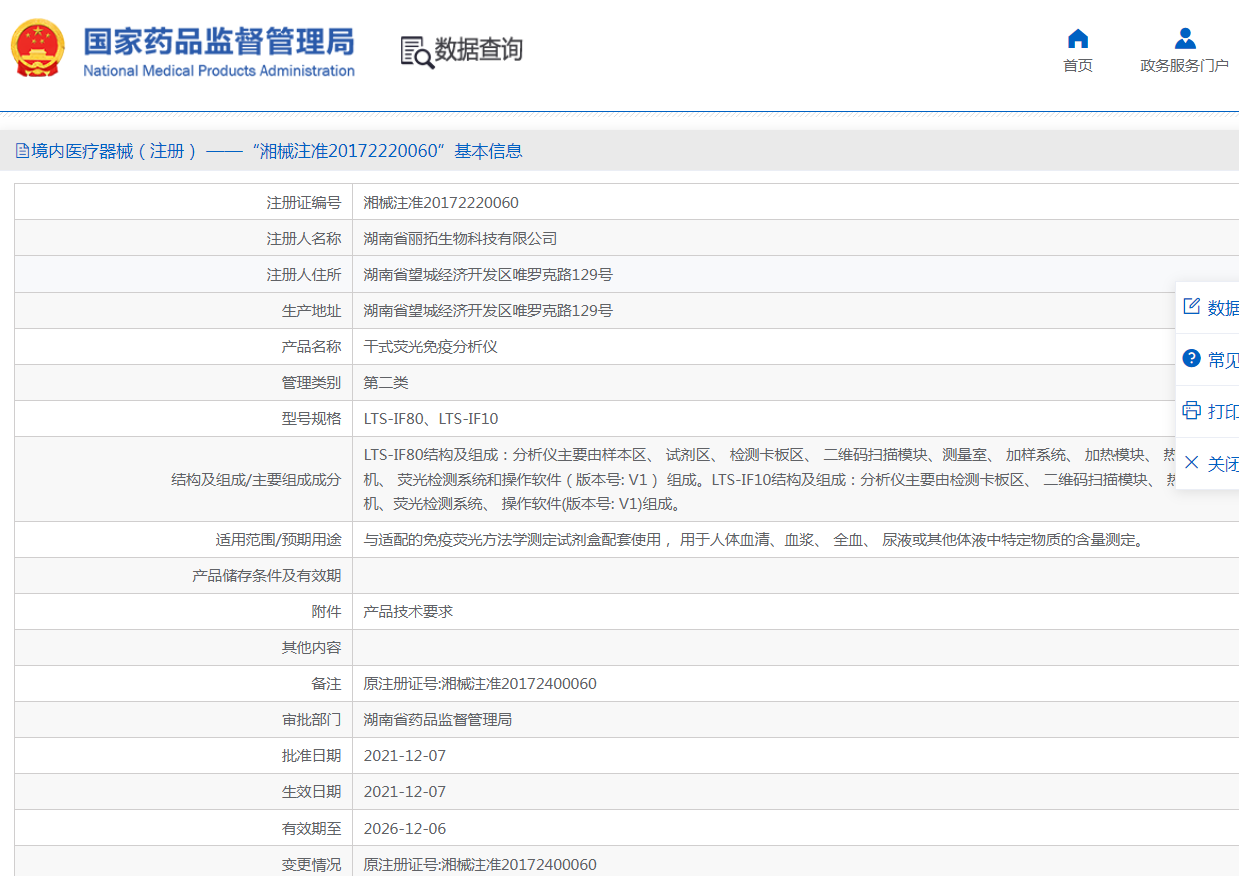Viewport: 1239px width, 876px height.
Task: Click the national emblem logo
Action: click(x=38, y=47)
